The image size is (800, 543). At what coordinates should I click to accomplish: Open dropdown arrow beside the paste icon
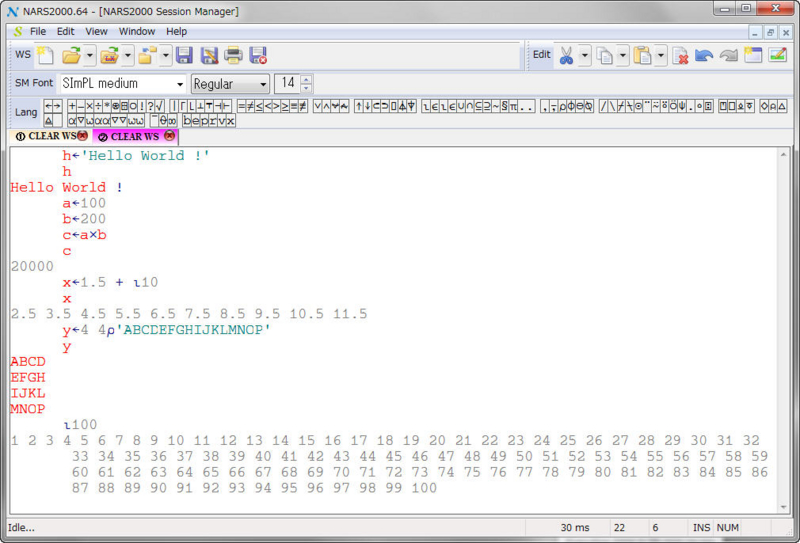coord(661,55)
